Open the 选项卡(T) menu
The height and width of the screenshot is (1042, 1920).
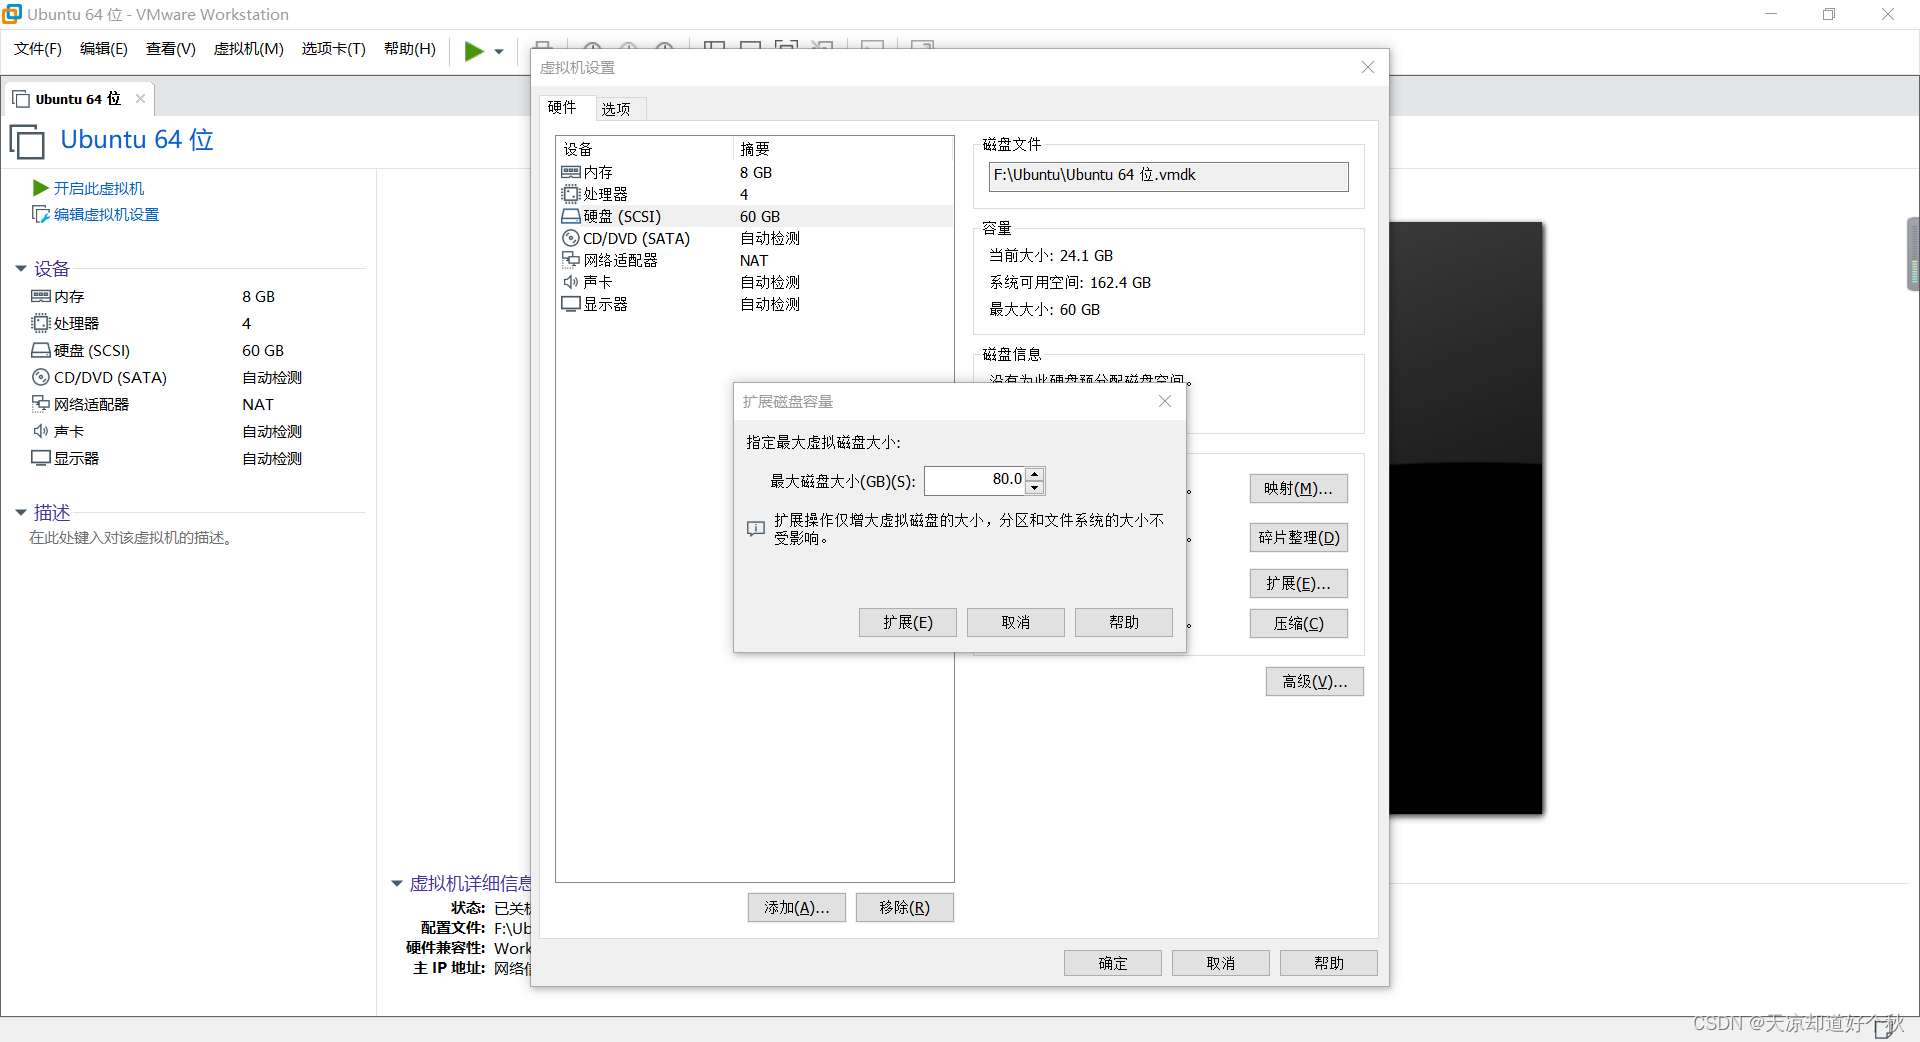334,49
